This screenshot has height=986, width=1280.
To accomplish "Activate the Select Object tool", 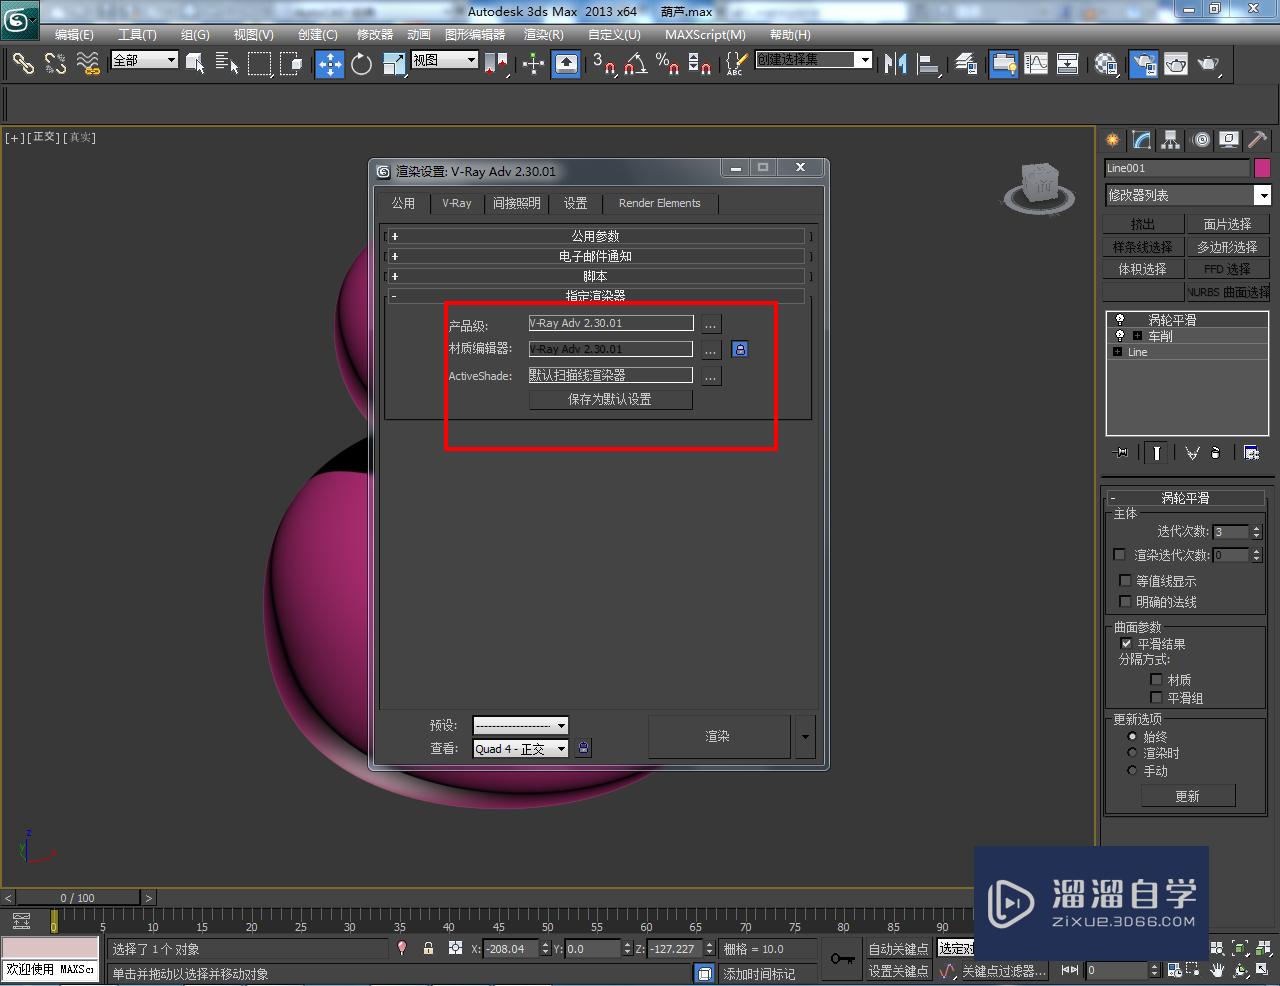I will pyautogui.click(x=195, y=64).
